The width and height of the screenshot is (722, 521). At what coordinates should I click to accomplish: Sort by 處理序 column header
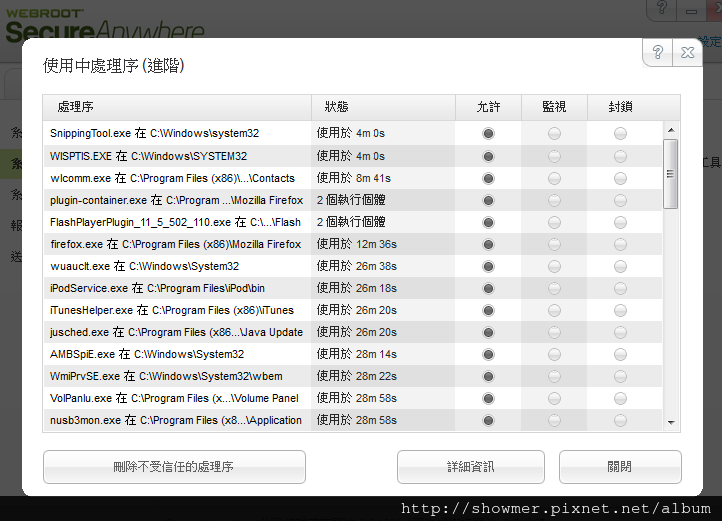tap(177, 107)
